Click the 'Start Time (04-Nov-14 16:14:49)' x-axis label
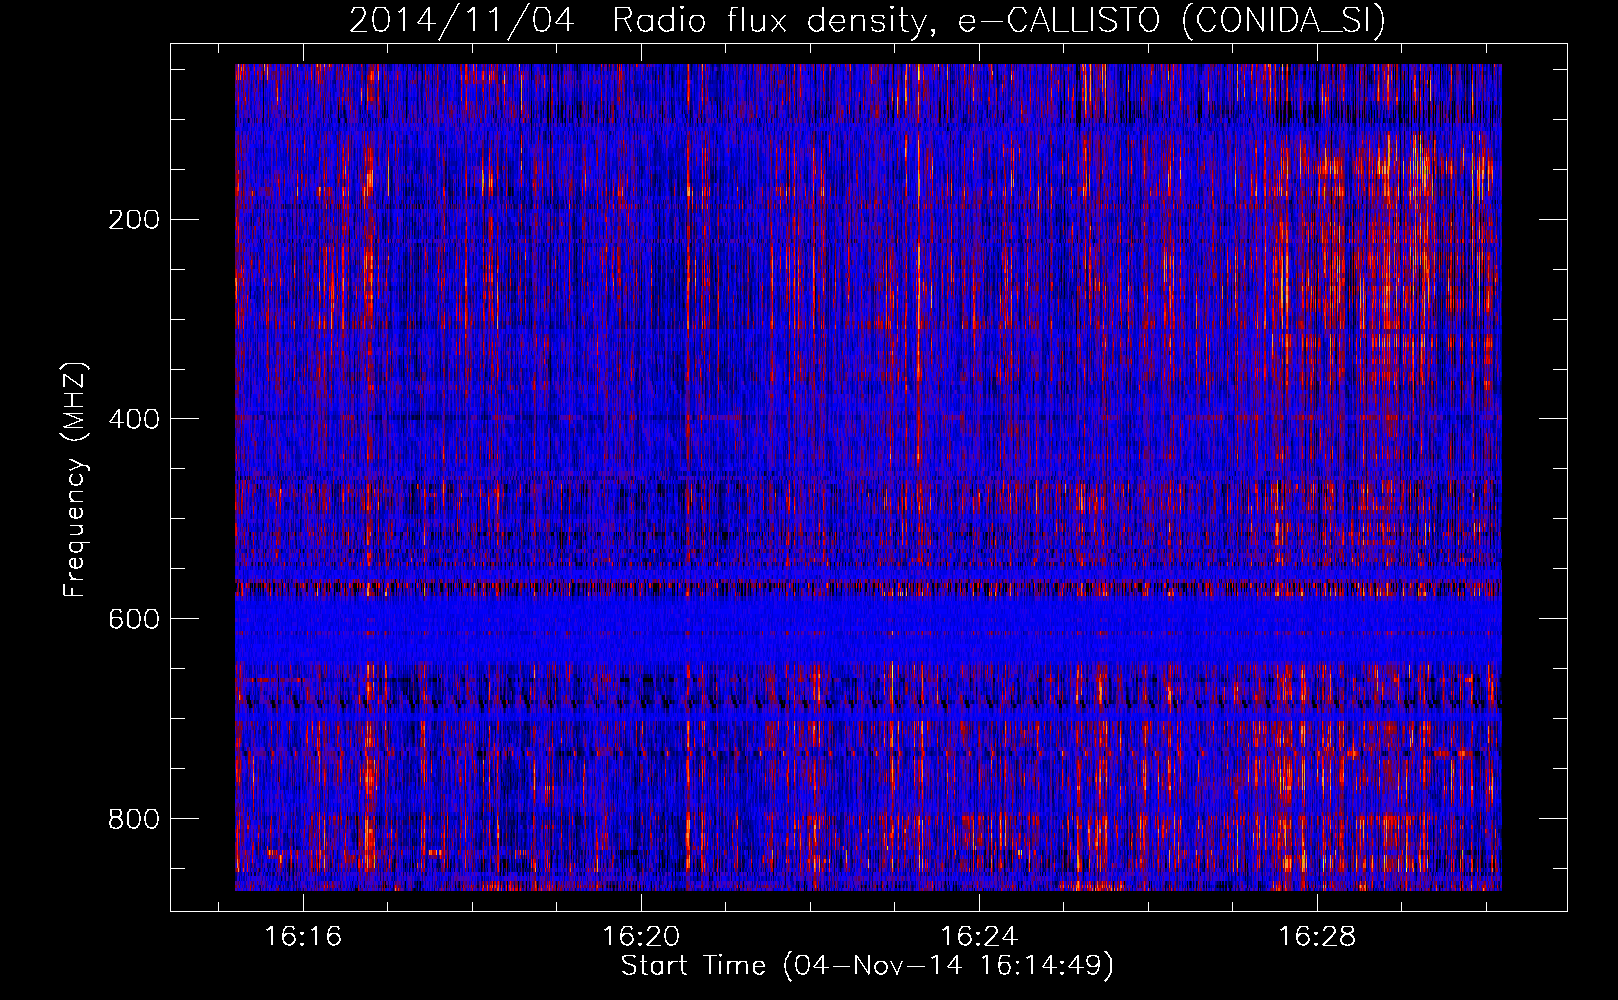 867,966
